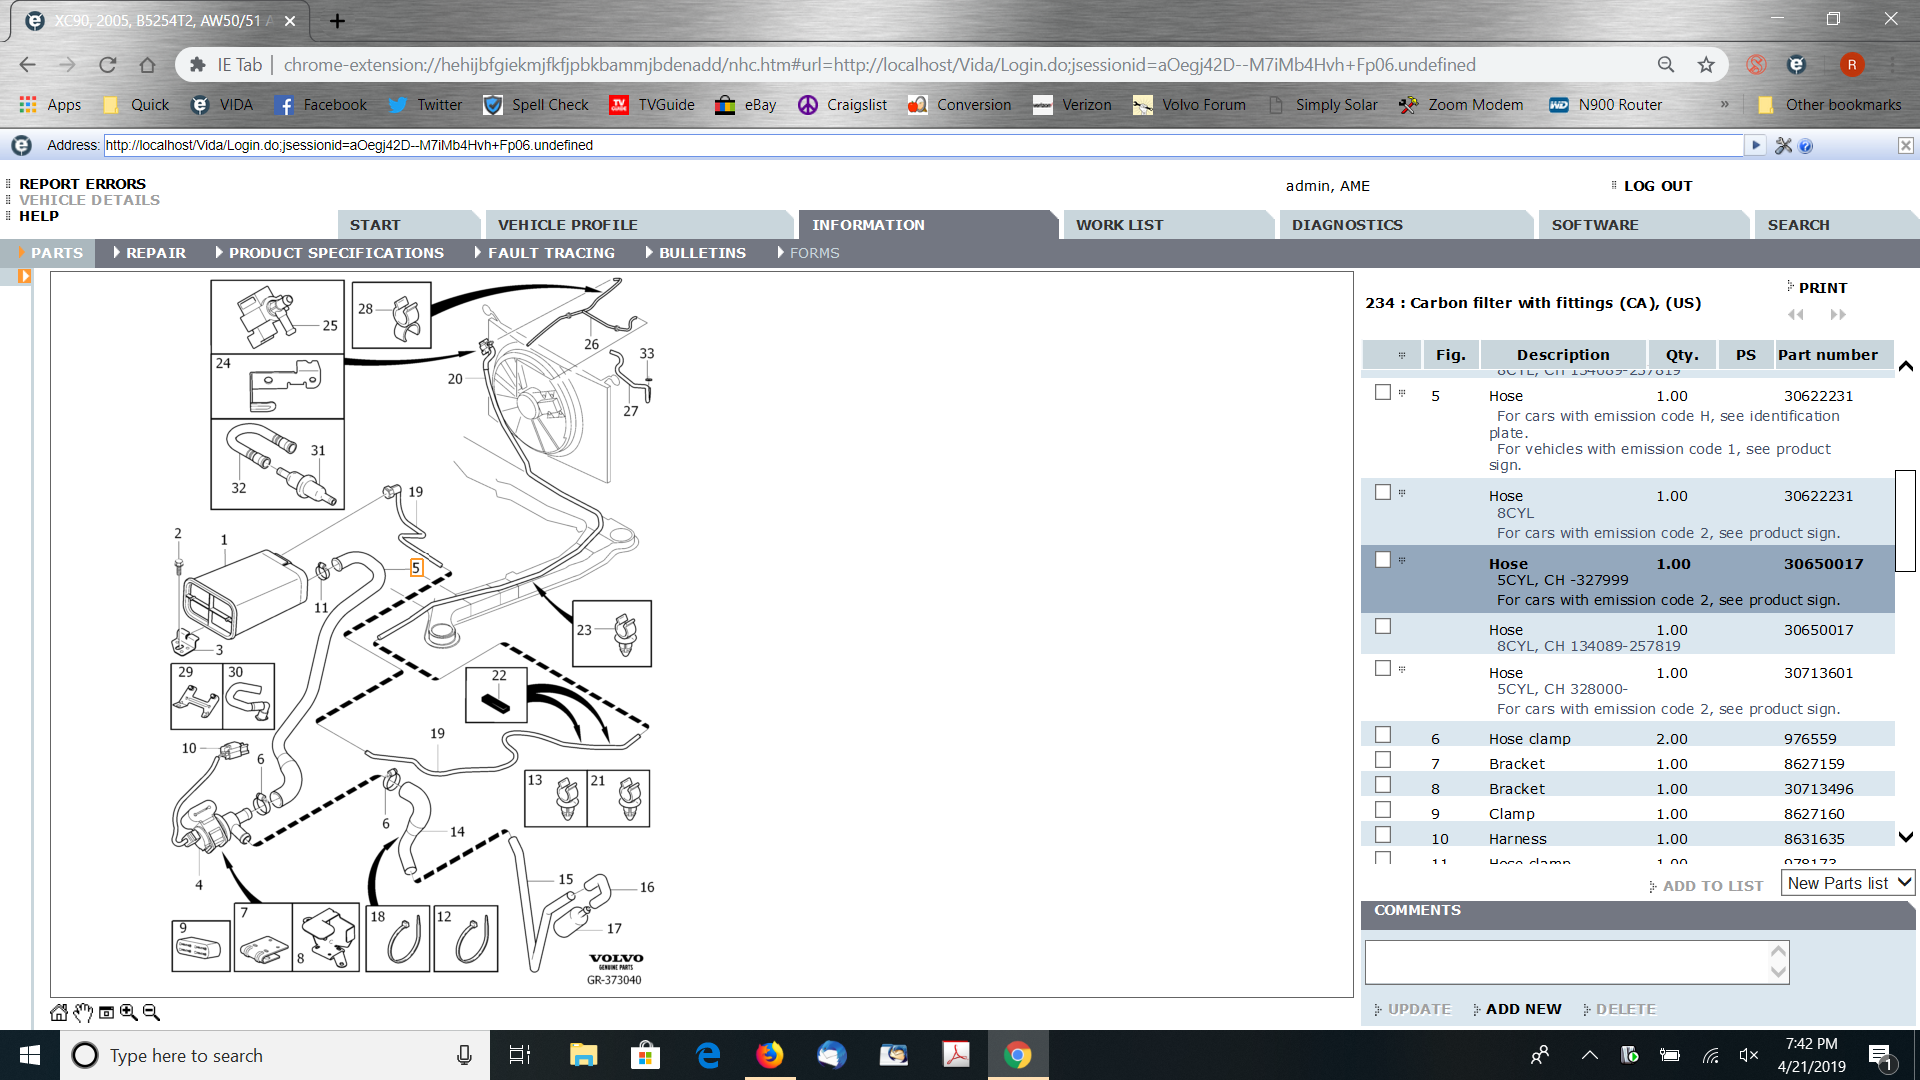Go to the previous parts page arrow
The height and width of the screenshot is (1080, 1920).
point(1796,315)
